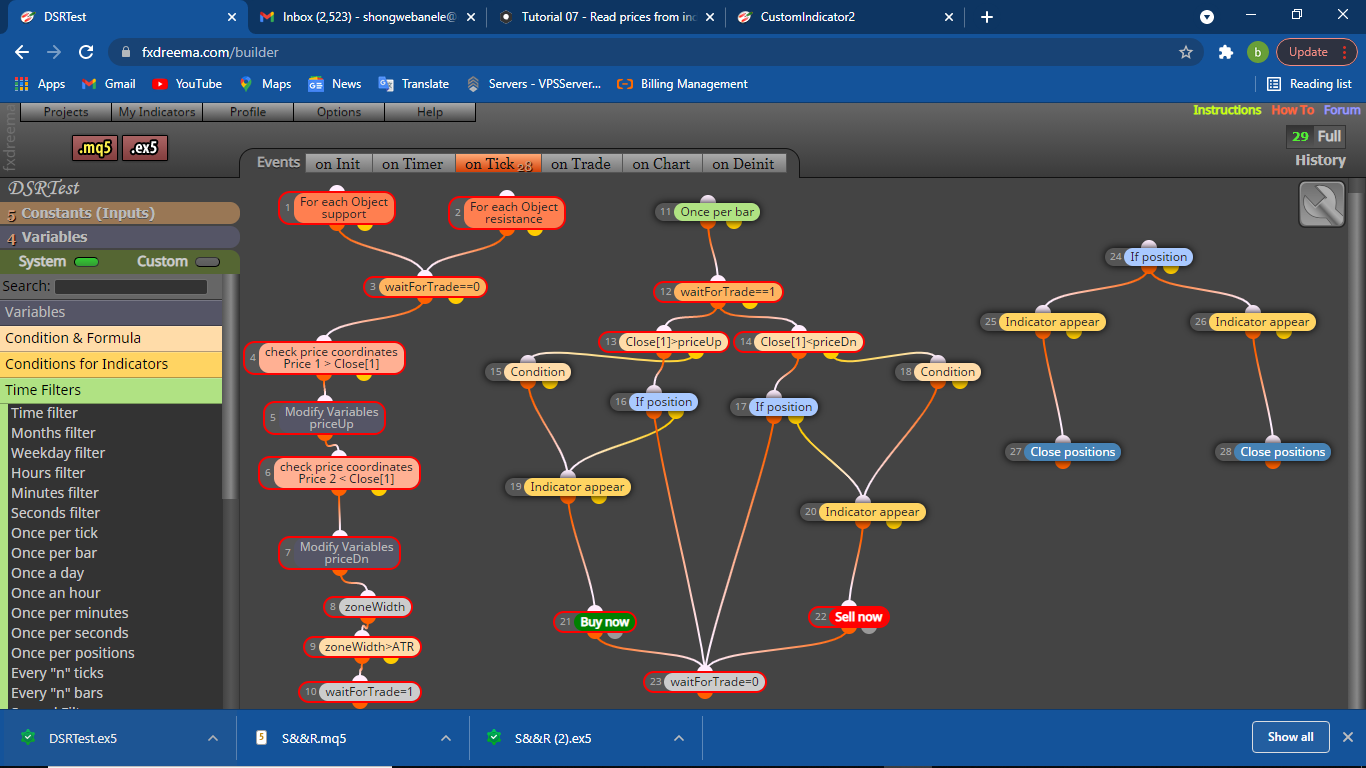Open the How To link
Viewport: 1366px width, 768px height.
[1293, 110]
